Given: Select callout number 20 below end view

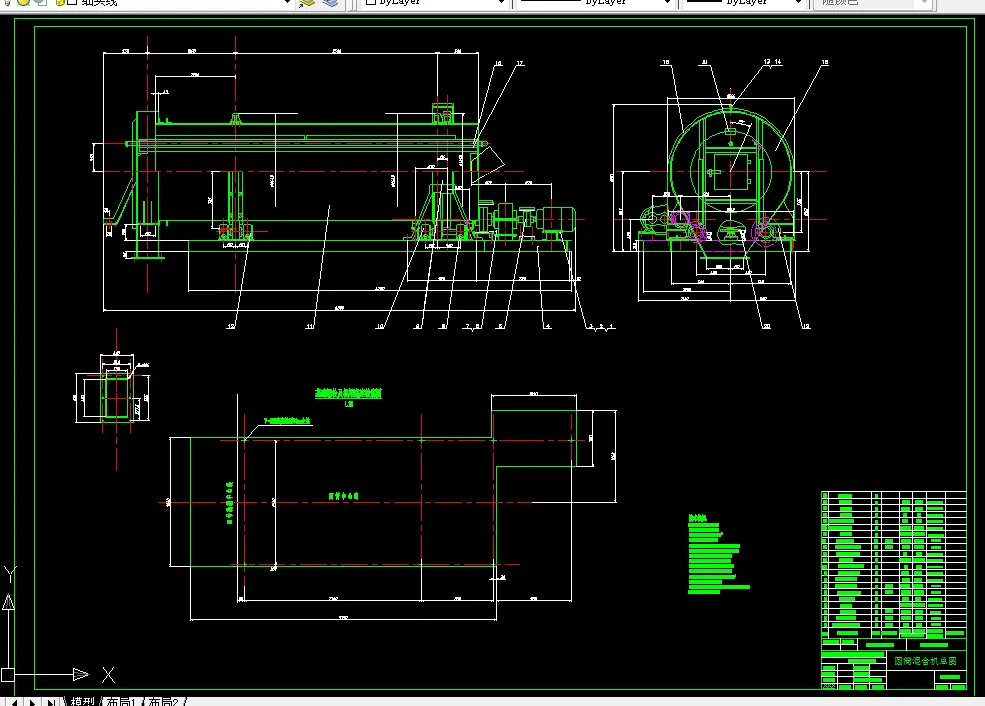Looking at the screenshot, I should point(766,326).
